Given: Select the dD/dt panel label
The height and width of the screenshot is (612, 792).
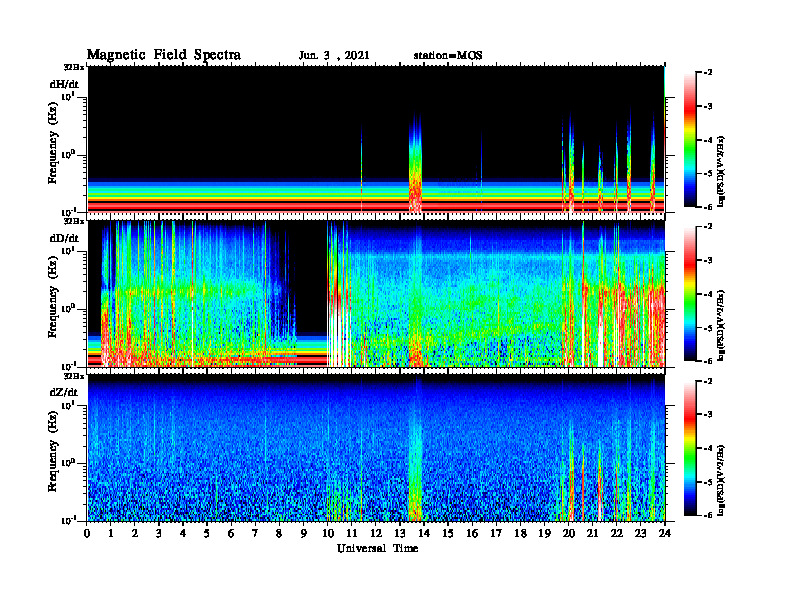Looking at the screenshot, I should tap(64, 238).
